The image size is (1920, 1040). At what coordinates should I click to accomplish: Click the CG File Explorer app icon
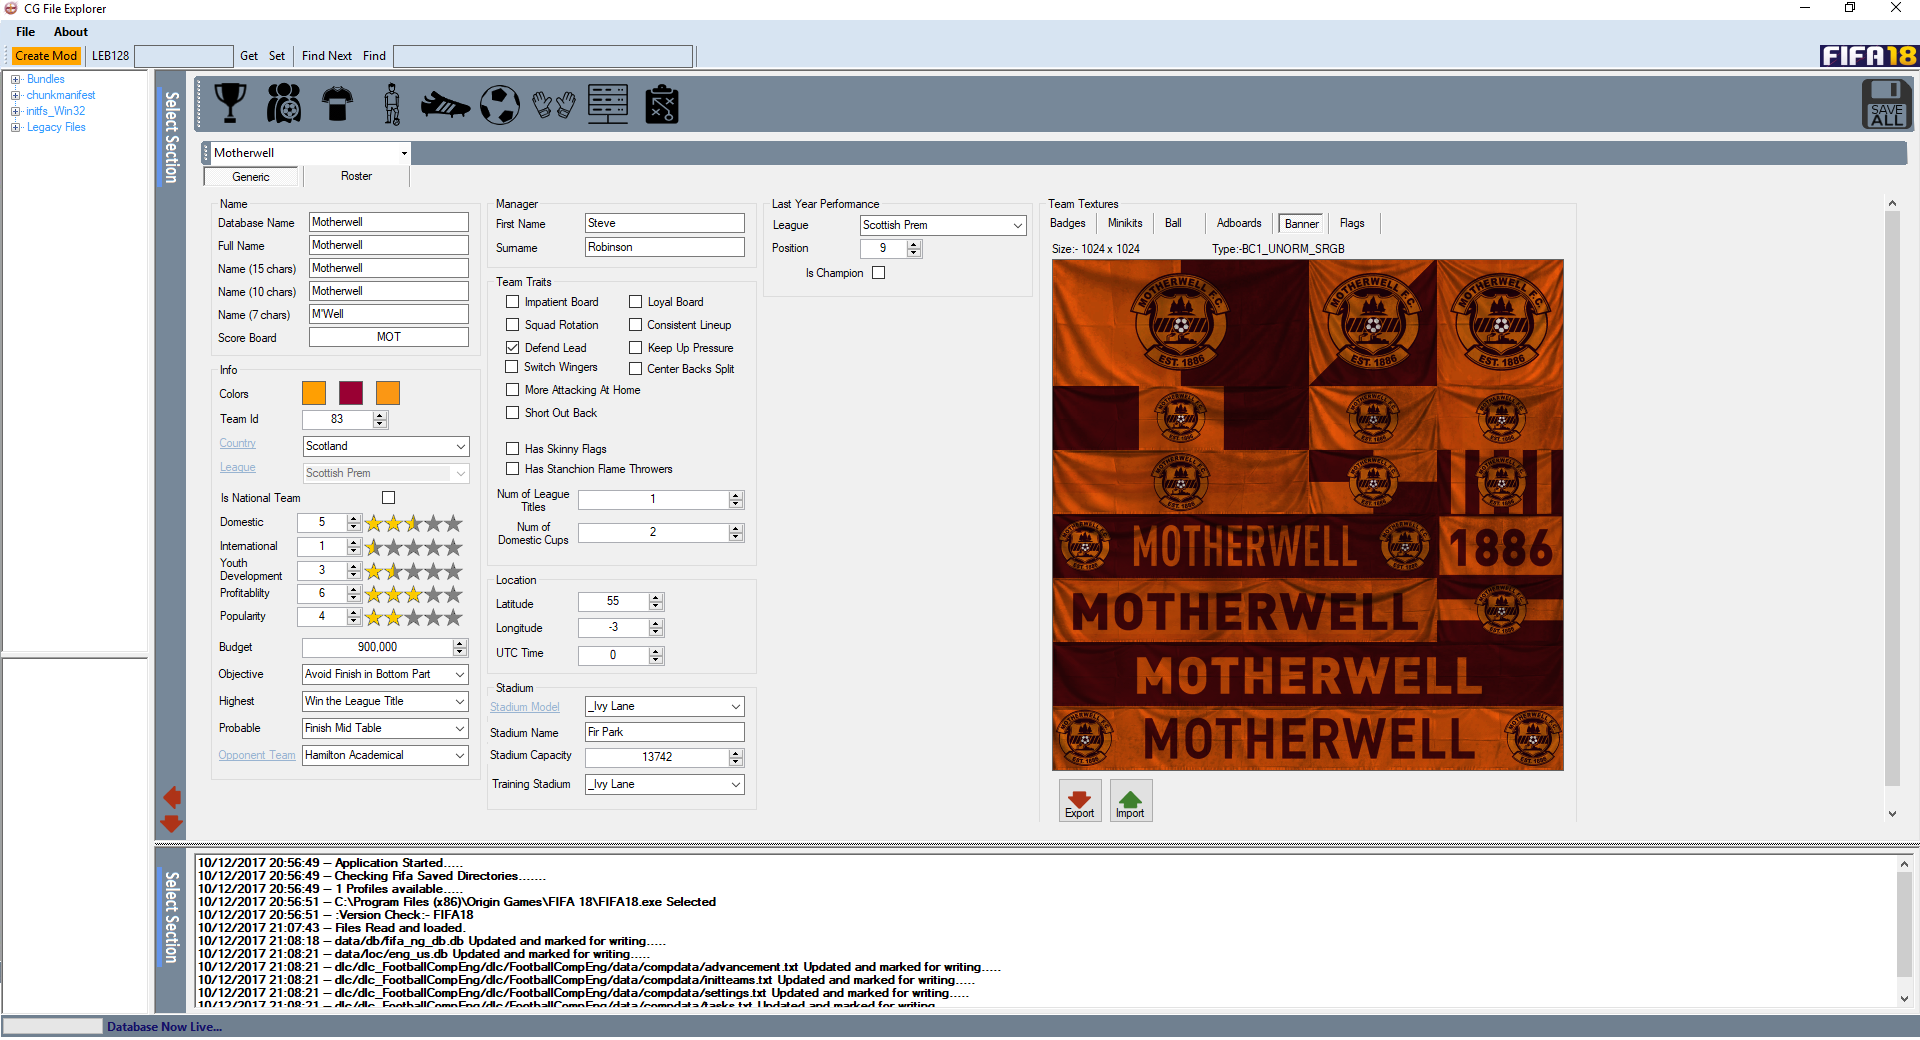(11, 8)
